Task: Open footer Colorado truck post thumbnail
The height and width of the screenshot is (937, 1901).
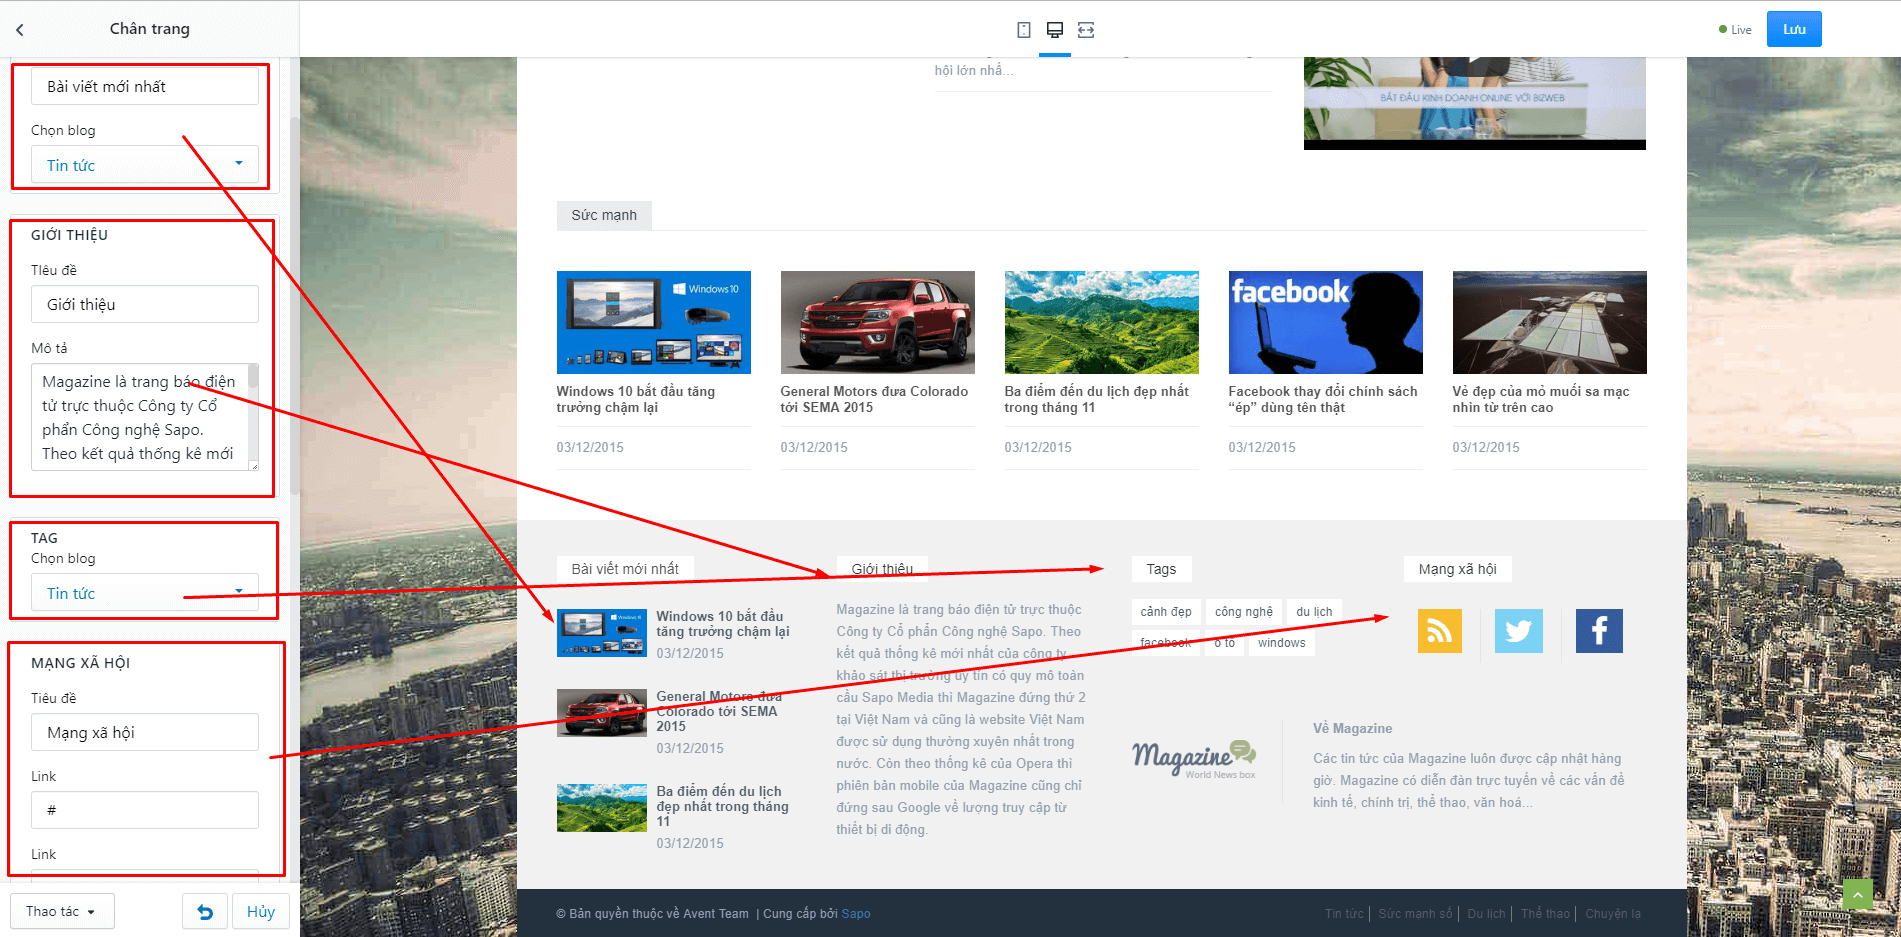Action: (x=602, y=713)
